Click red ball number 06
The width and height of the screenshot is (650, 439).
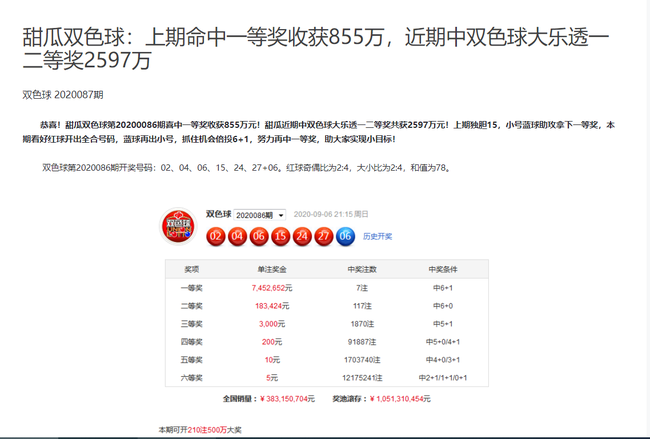tap(258, 236)
